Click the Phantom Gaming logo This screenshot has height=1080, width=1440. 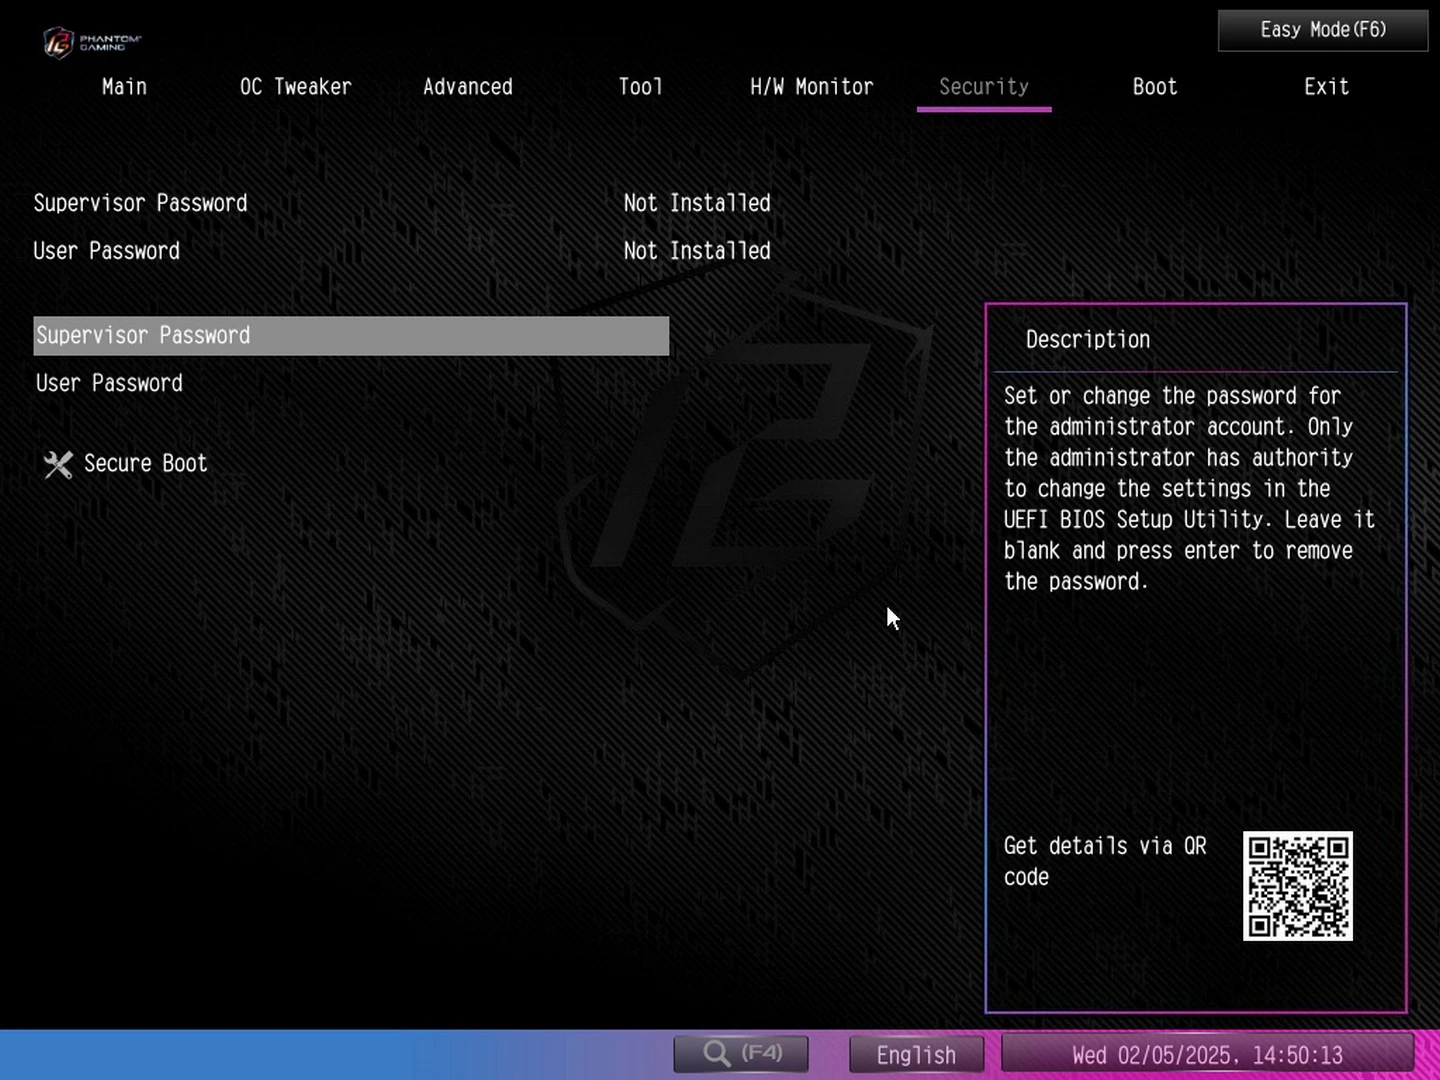pyautogui.click(x=91, y=42)
